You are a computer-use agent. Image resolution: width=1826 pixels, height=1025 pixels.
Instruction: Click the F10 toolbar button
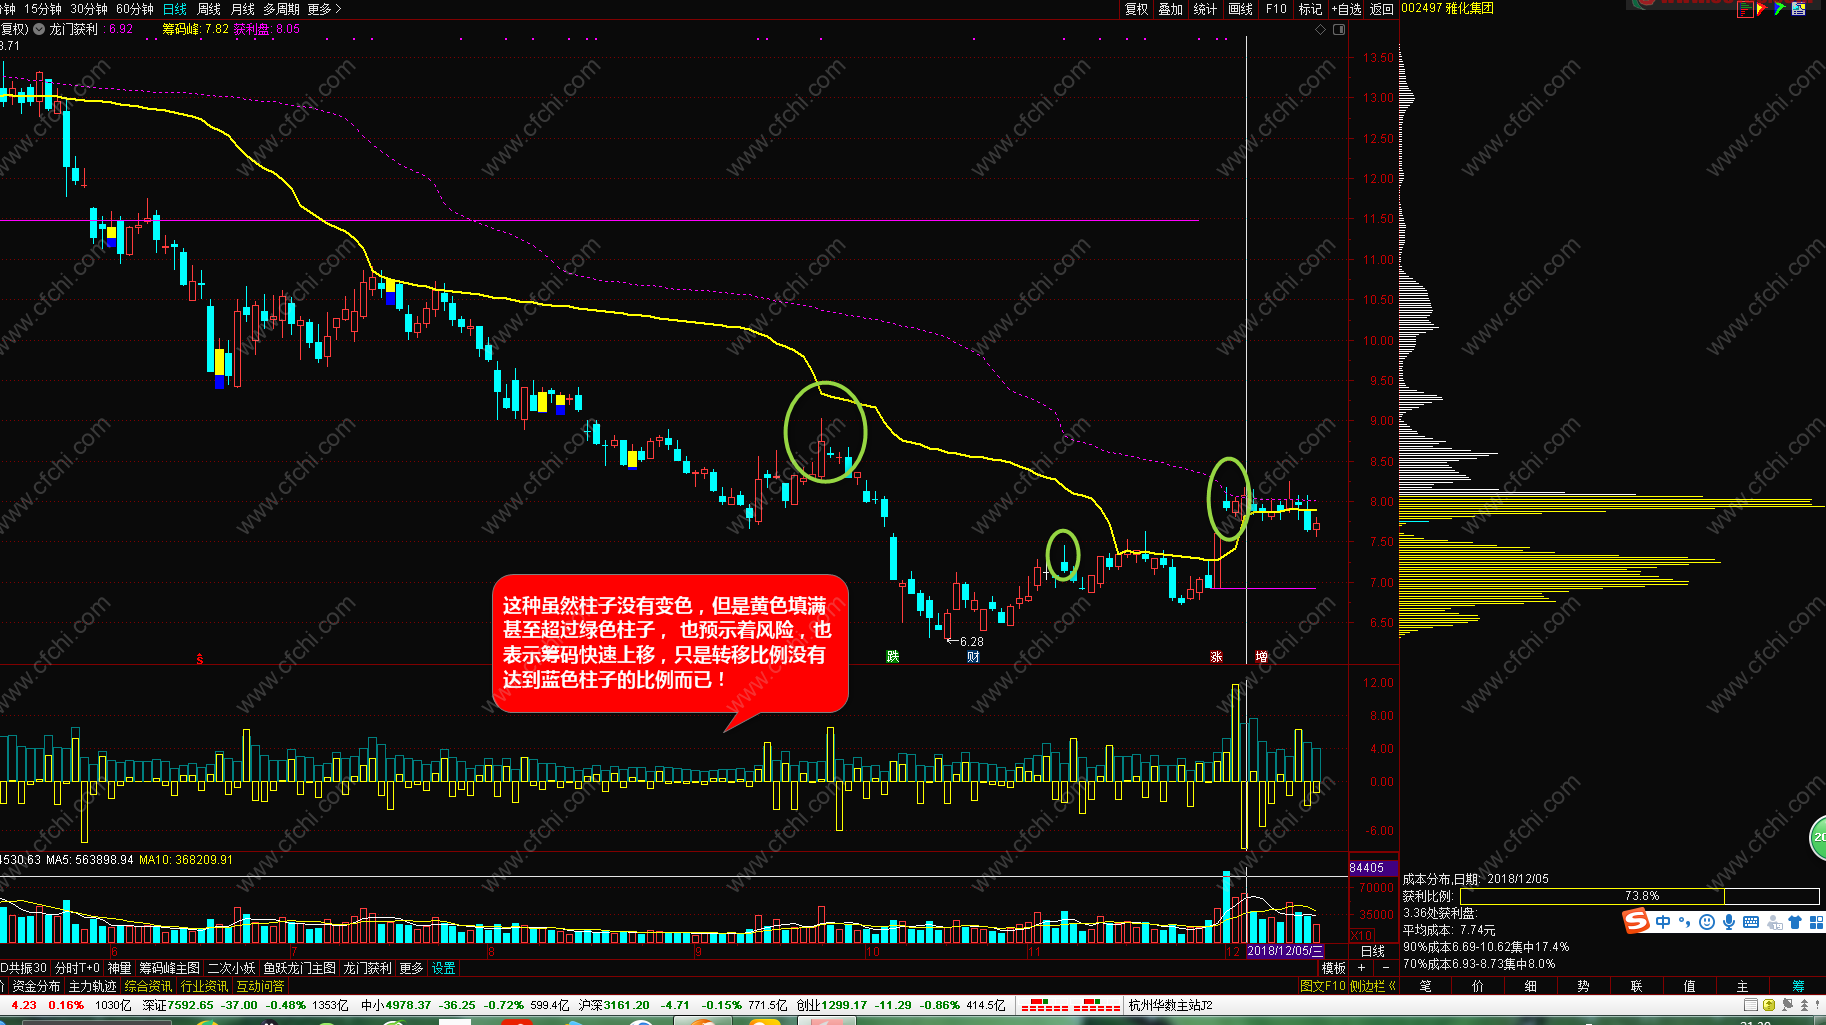tap(1276, 9)
